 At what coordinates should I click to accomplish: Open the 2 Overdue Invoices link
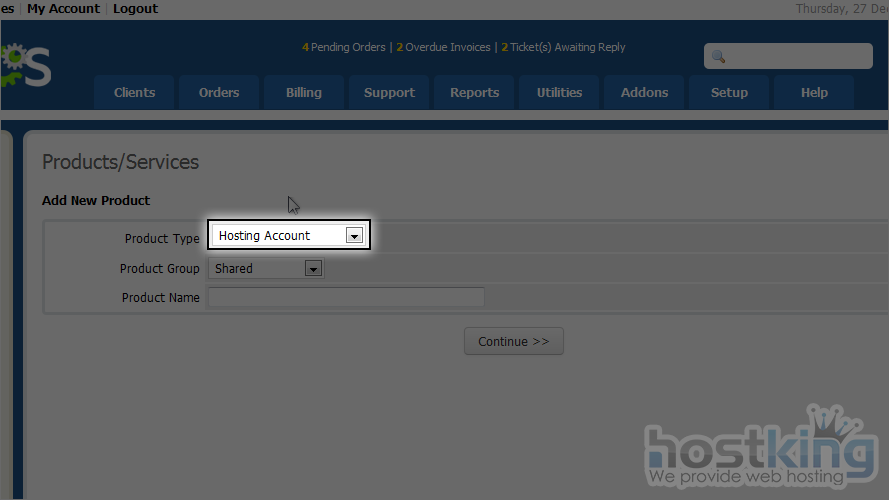[443, 47]
